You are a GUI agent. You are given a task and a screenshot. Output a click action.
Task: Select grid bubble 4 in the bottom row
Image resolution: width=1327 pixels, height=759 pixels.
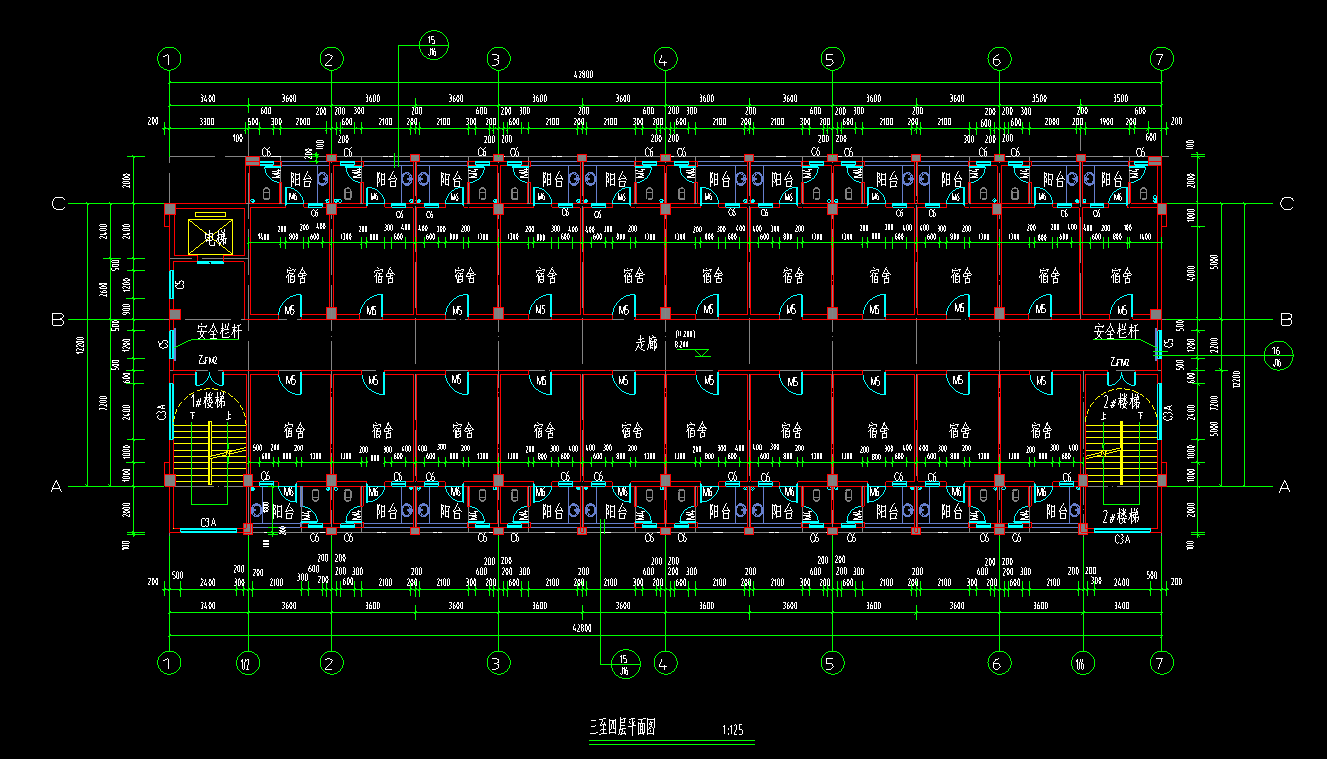(663, 662)
